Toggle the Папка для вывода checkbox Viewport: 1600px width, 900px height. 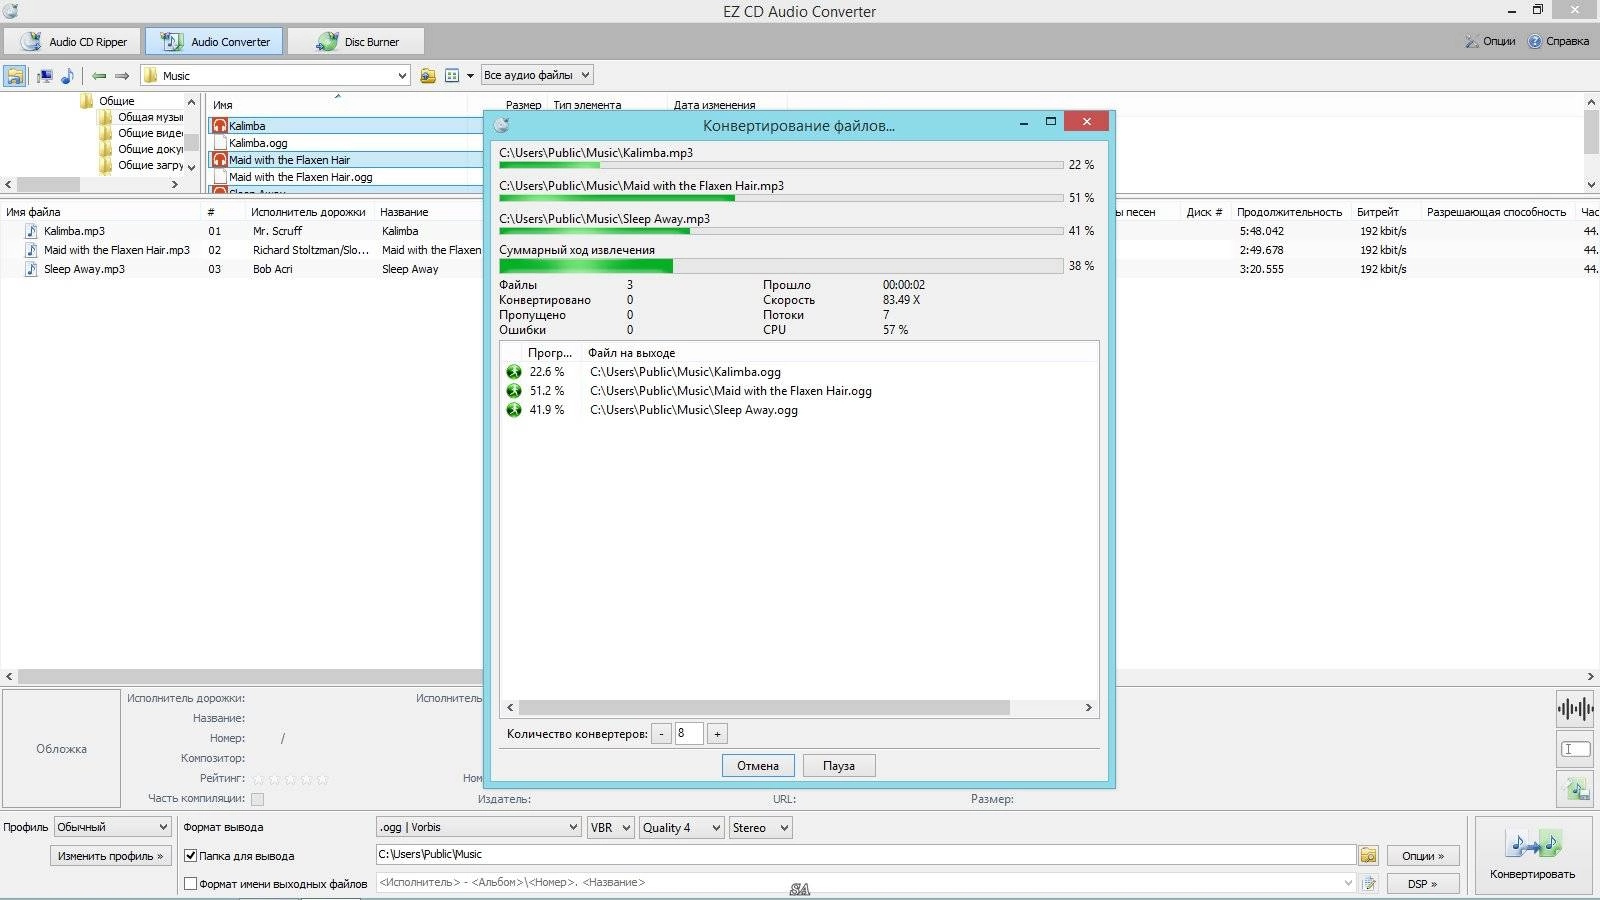190,856
